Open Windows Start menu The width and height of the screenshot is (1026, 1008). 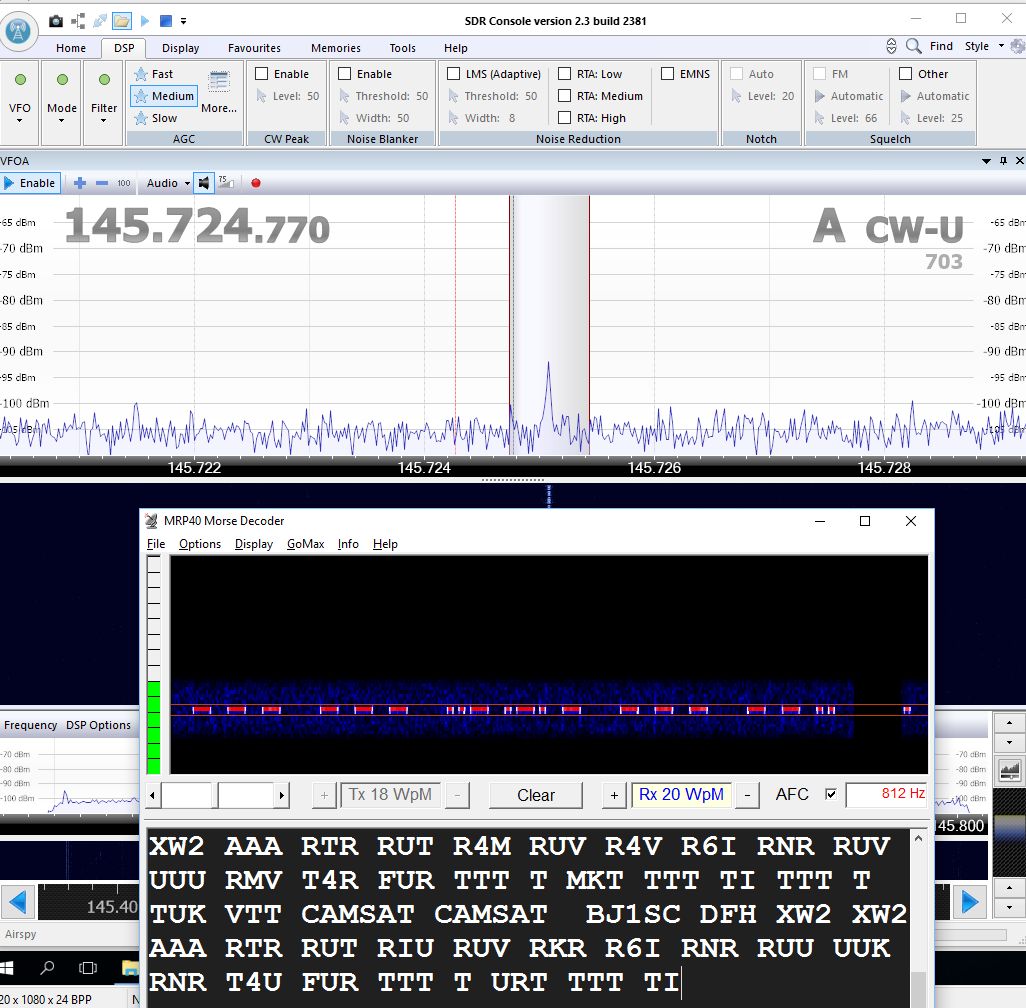(x=7, y=967)
